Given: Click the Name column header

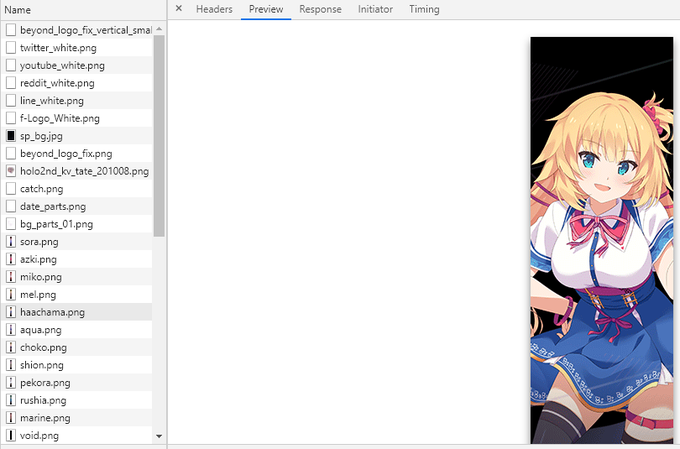Looking at the screenshot, I should pos(83,10).
